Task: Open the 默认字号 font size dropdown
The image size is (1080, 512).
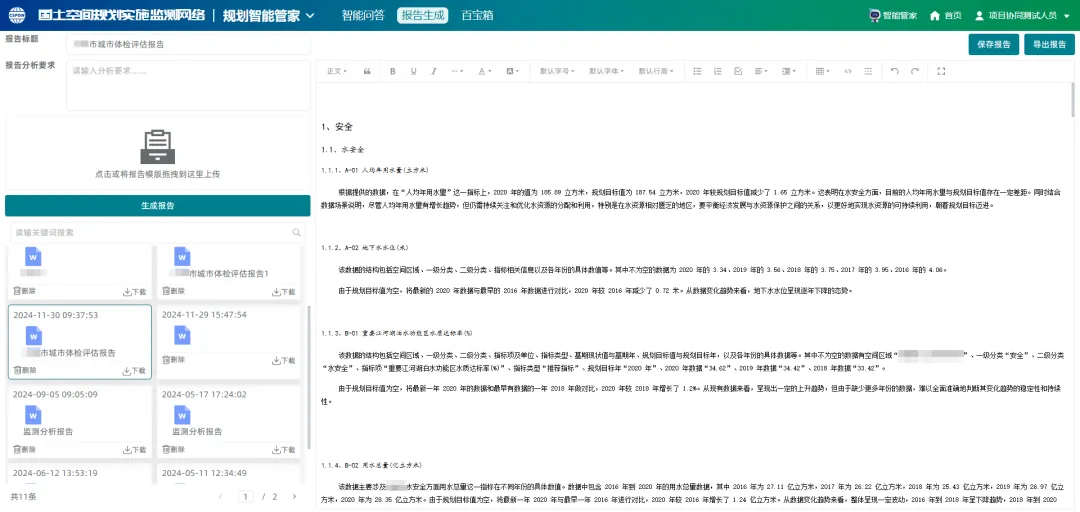Action: [x=558, y=71]
